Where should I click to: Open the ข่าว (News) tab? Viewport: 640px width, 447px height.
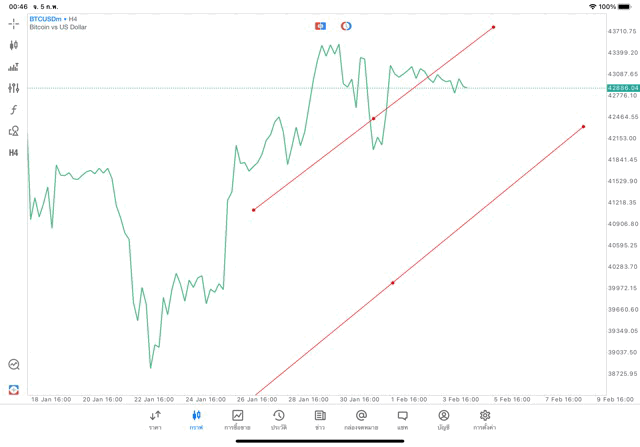pos(320,419)
